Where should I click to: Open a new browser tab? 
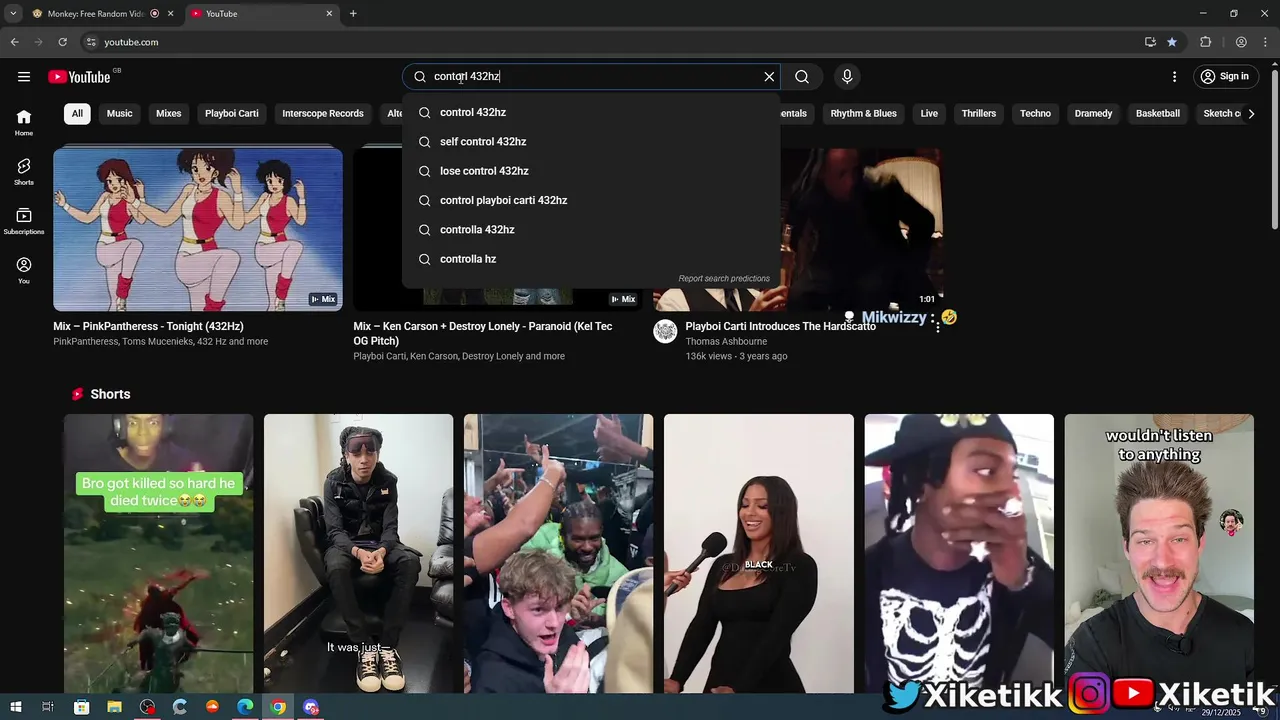(353, 14)
